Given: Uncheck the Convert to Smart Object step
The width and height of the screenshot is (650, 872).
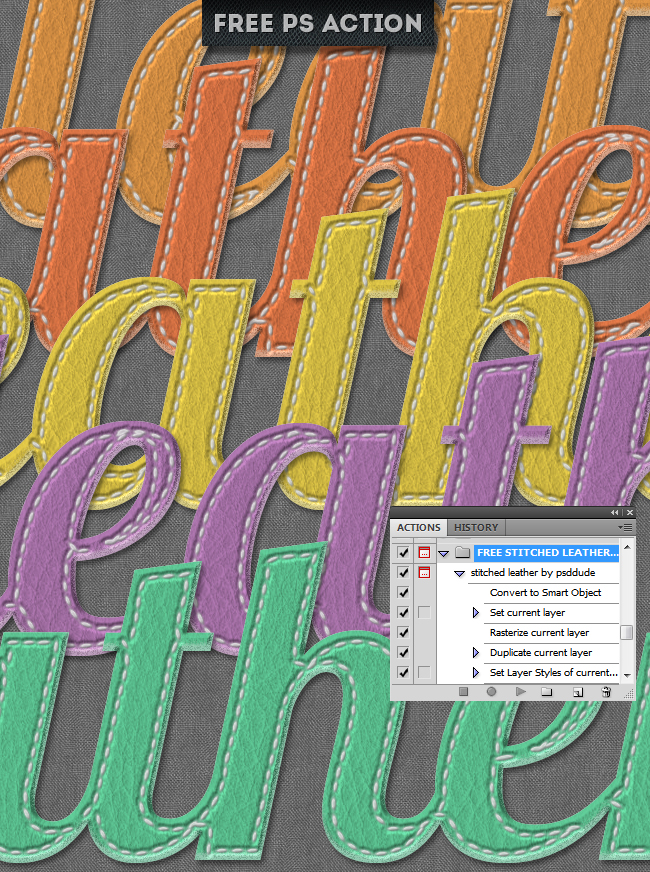Looking at the screenshot, I should pyautogui.click(x=403, y=592).
